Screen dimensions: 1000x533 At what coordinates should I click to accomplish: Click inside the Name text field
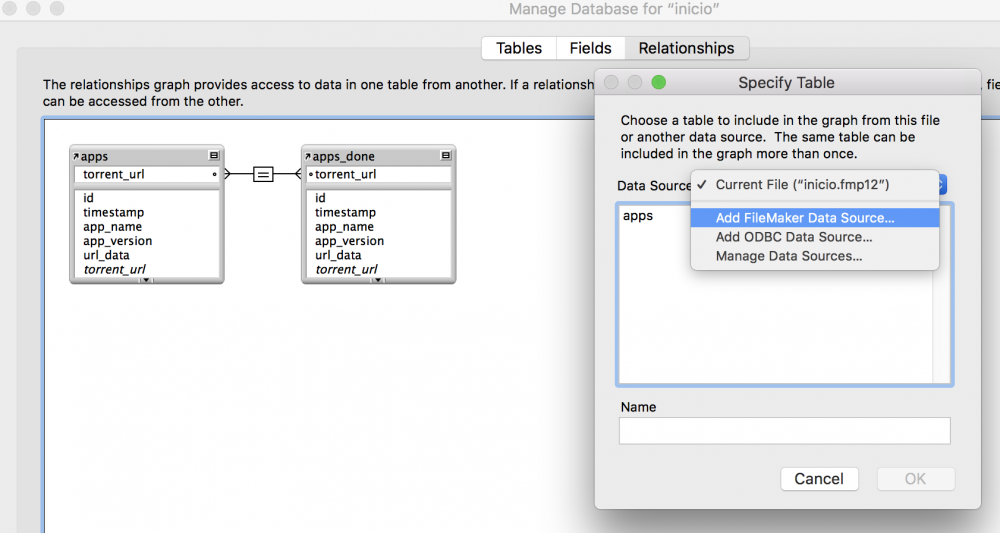click(784, 431)
